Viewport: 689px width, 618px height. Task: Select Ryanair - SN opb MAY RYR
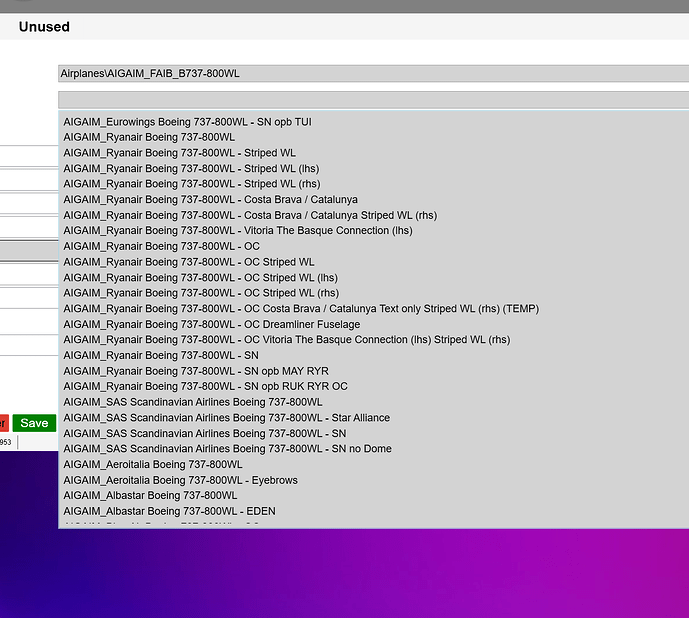196,371
